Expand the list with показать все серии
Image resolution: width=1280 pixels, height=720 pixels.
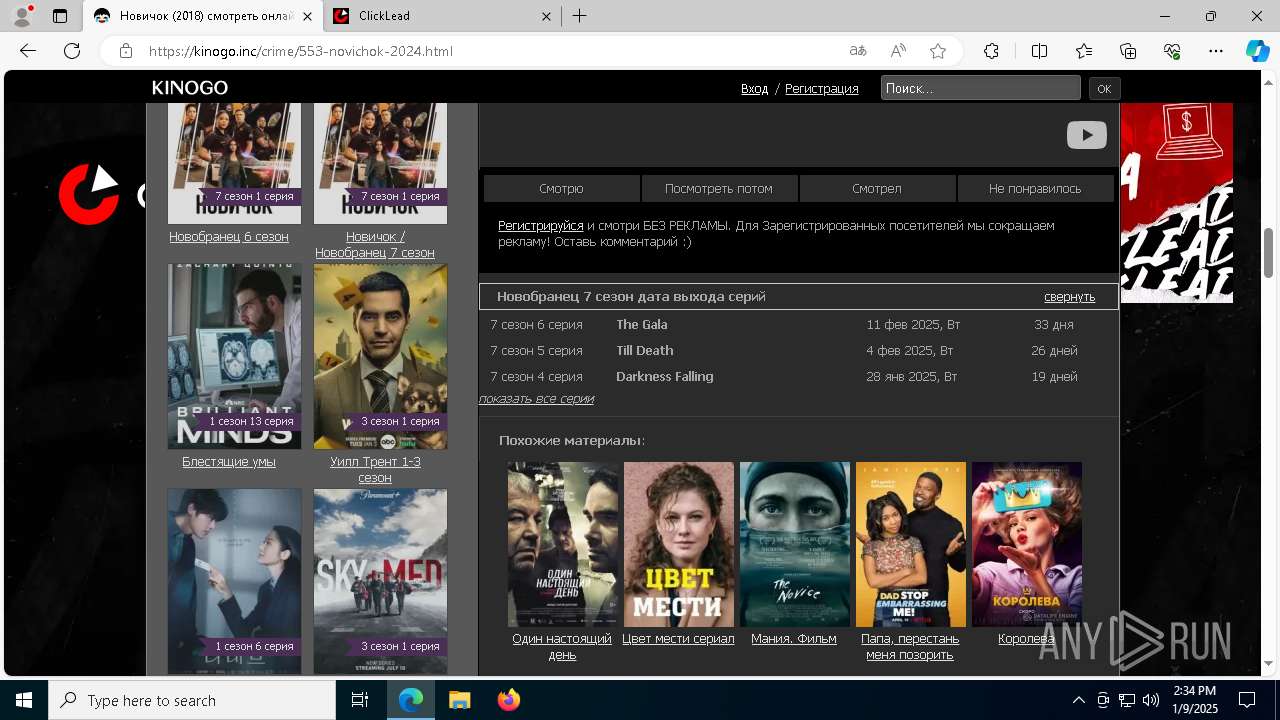click(537, 399)
